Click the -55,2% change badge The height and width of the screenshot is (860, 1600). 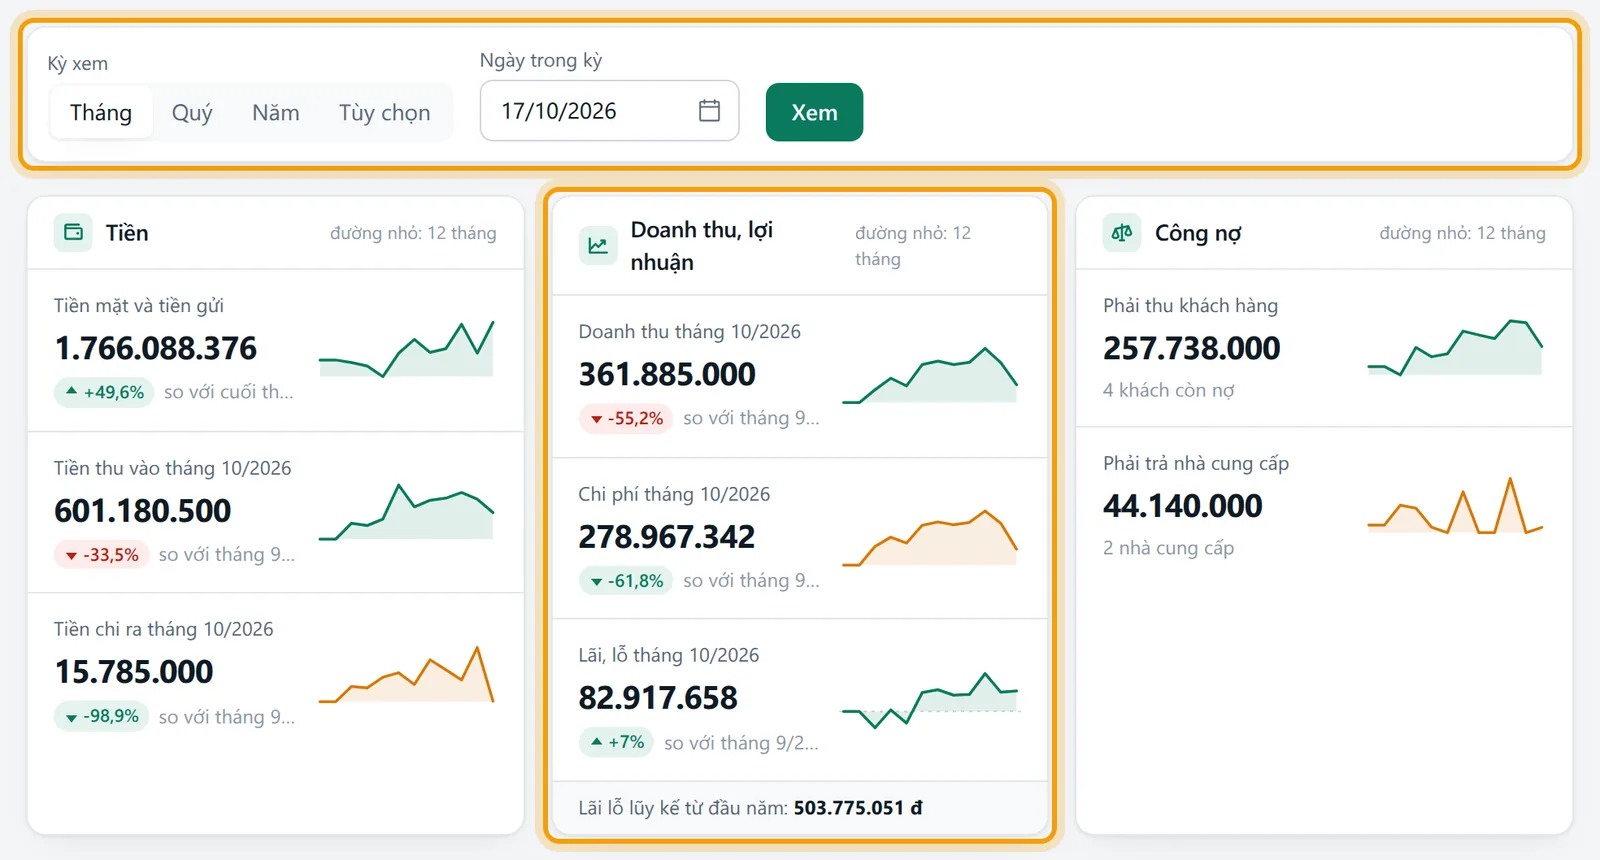click(626, 418)
